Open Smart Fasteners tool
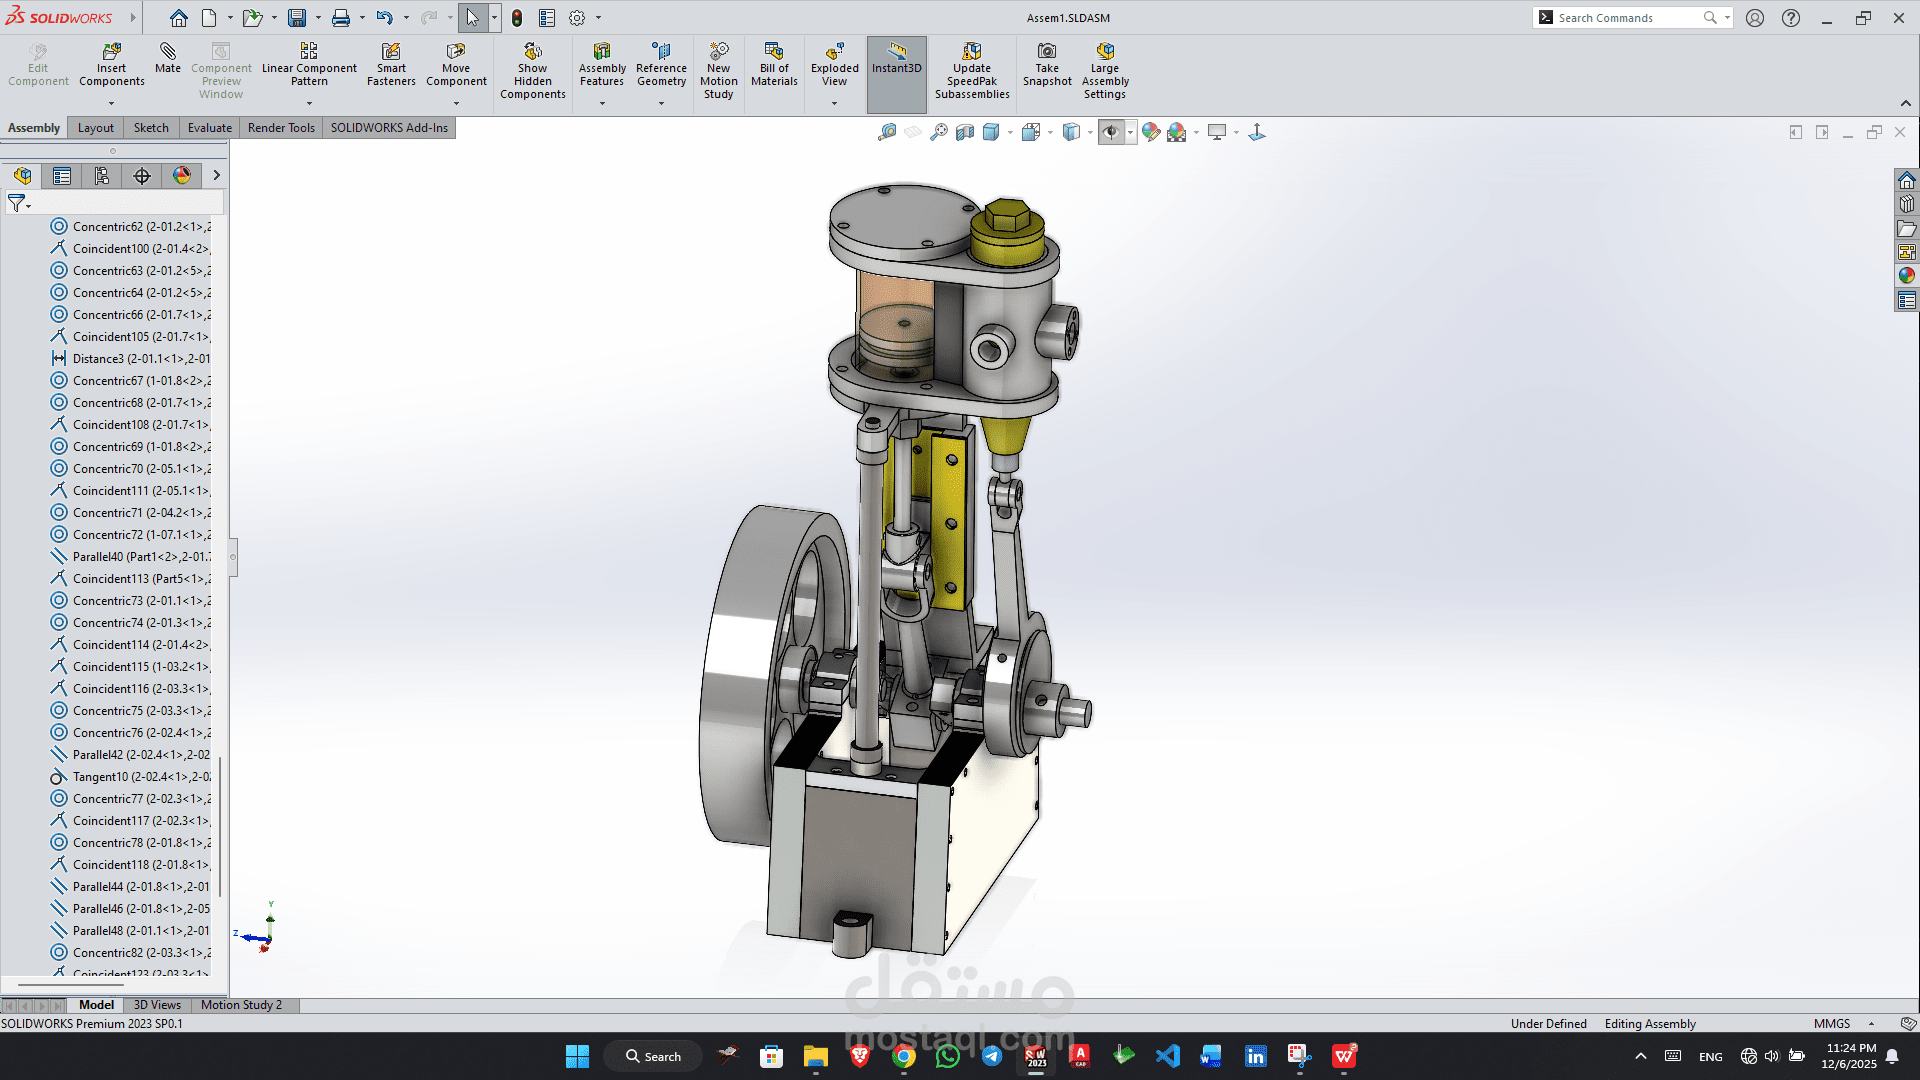This screenshot has width=1920, height=1080. pos(391,65)
